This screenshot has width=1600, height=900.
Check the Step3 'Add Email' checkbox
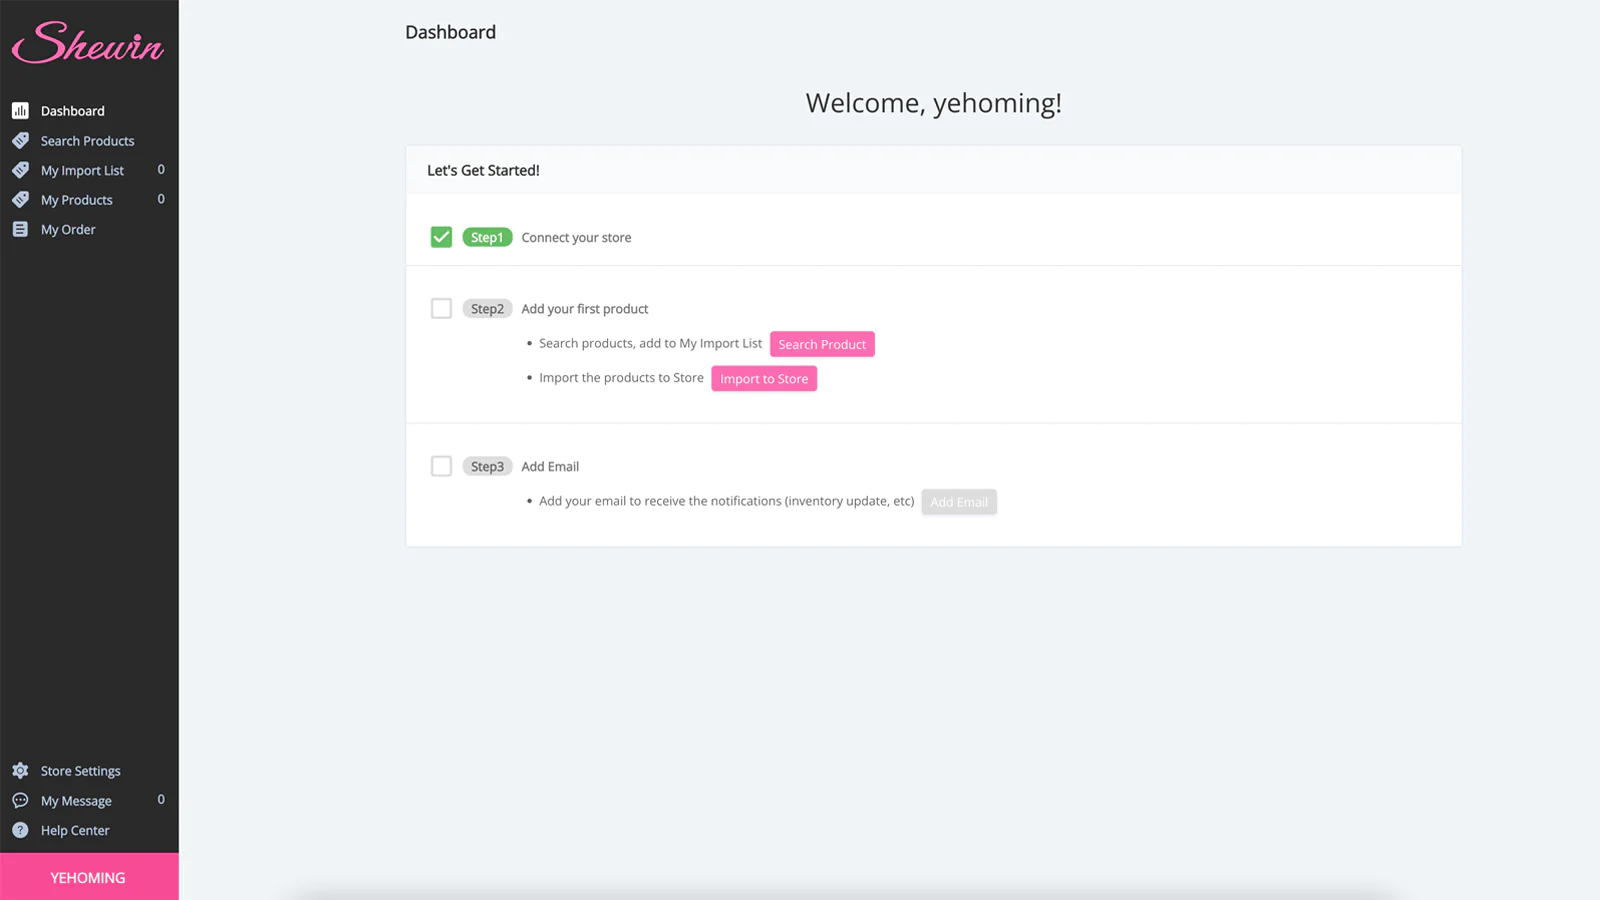click(441, 466)
